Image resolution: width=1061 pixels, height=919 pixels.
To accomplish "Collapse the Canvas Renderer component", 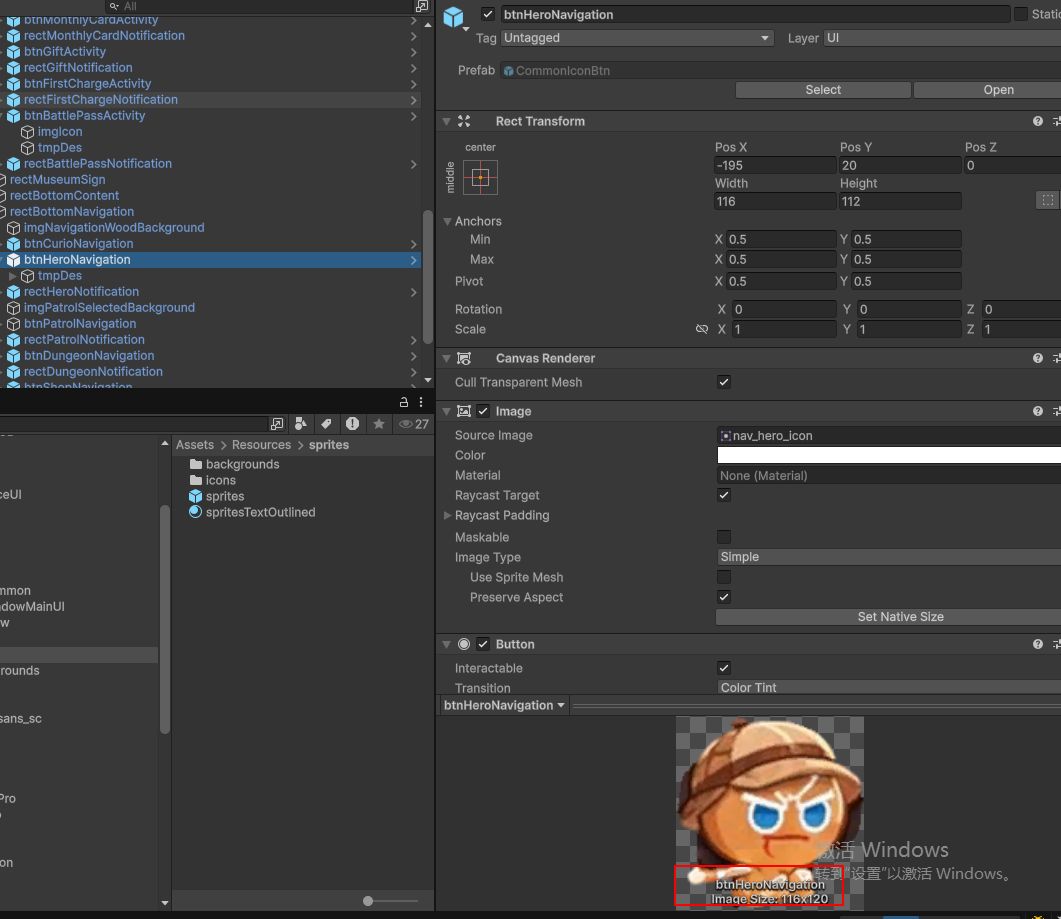I will pos(447,358).
